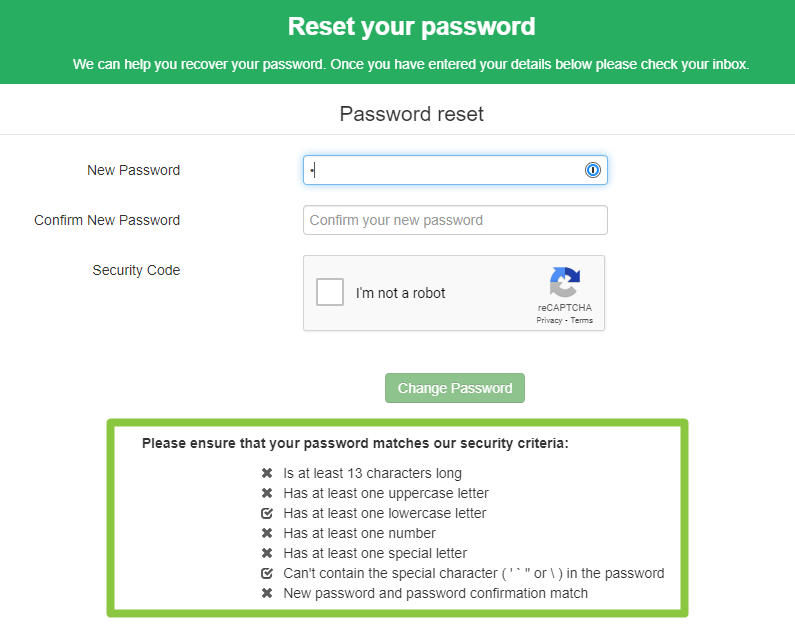Click the reCAPTCHA logo
Viewport: 795px width, 629px height.
564,282
